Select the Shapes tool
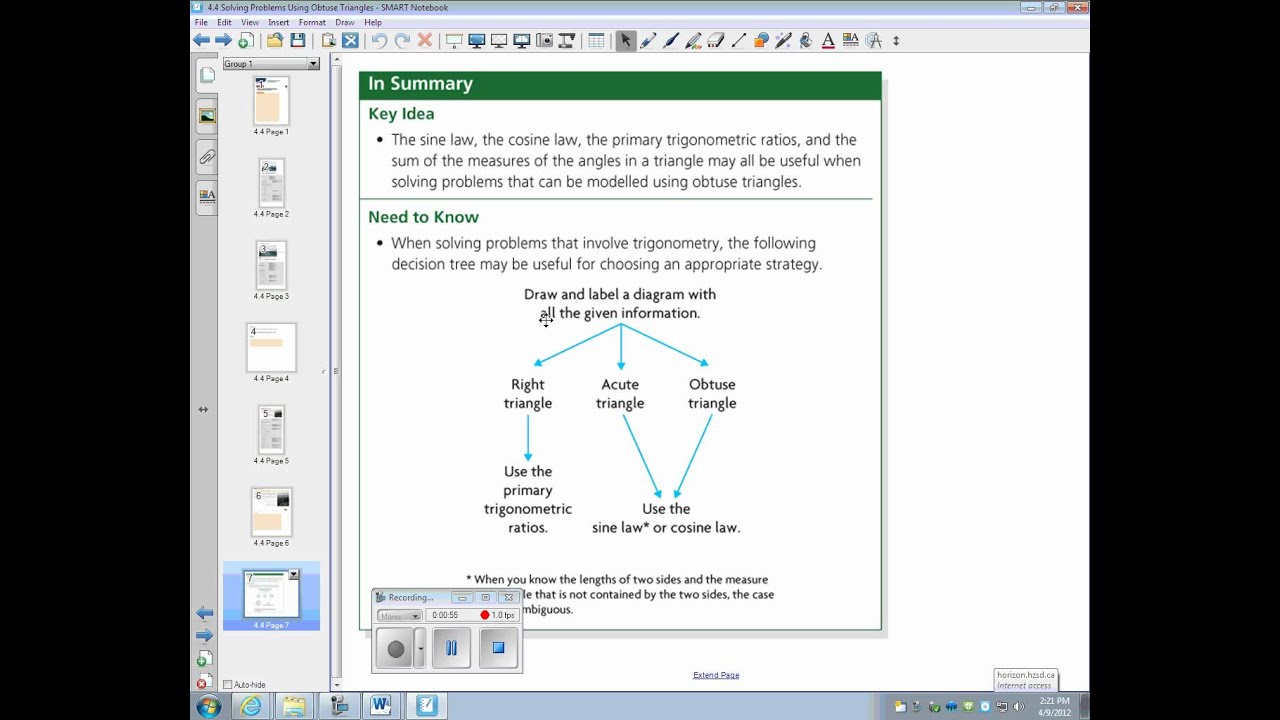 click(761, 40)
